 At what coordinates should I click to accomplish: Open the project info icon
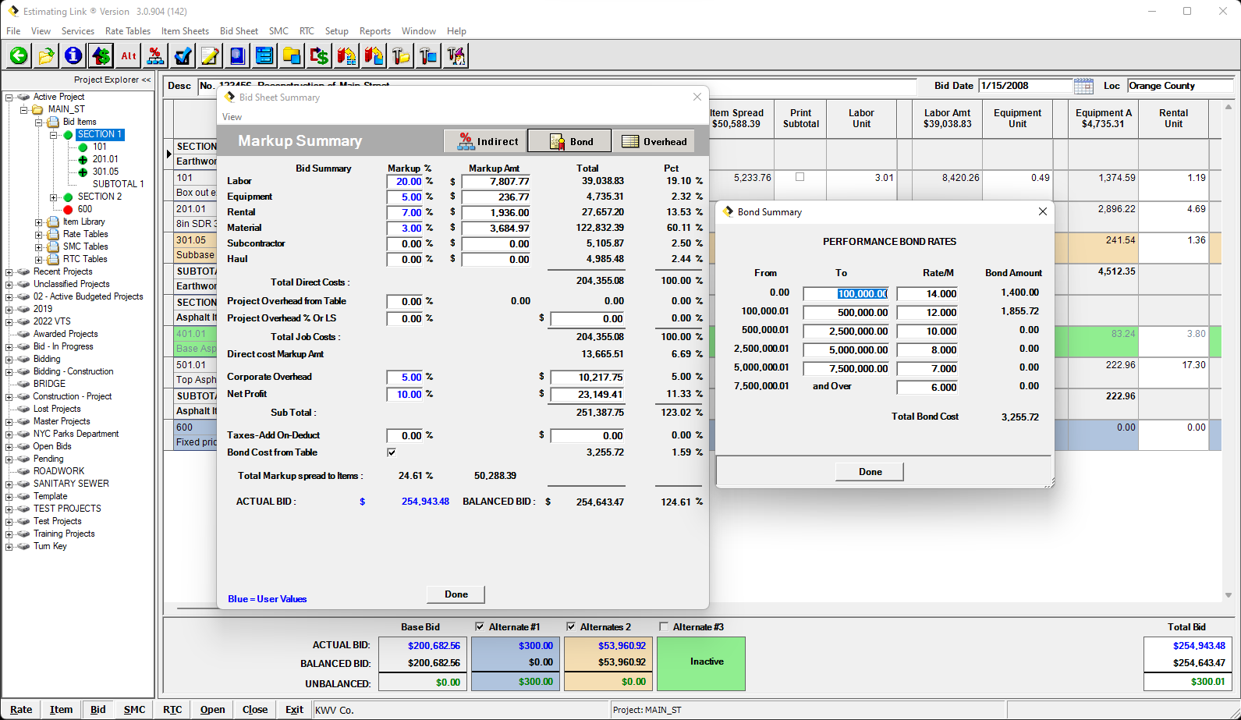72,56
